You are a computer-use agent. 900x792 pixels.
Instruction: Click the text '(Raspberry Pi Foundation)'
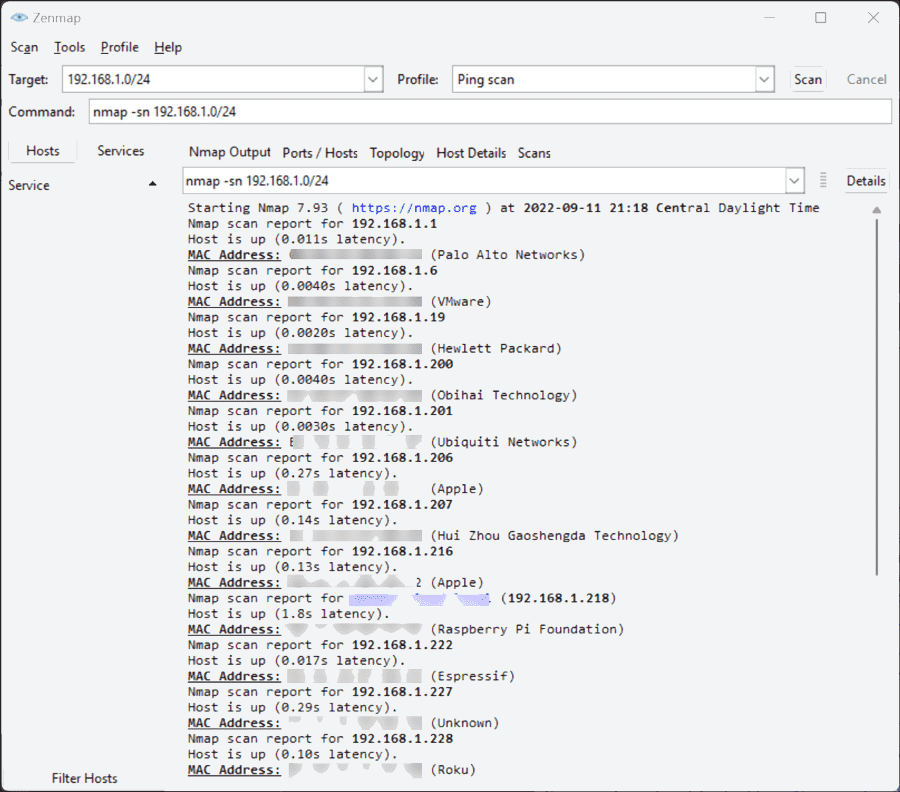527,630
